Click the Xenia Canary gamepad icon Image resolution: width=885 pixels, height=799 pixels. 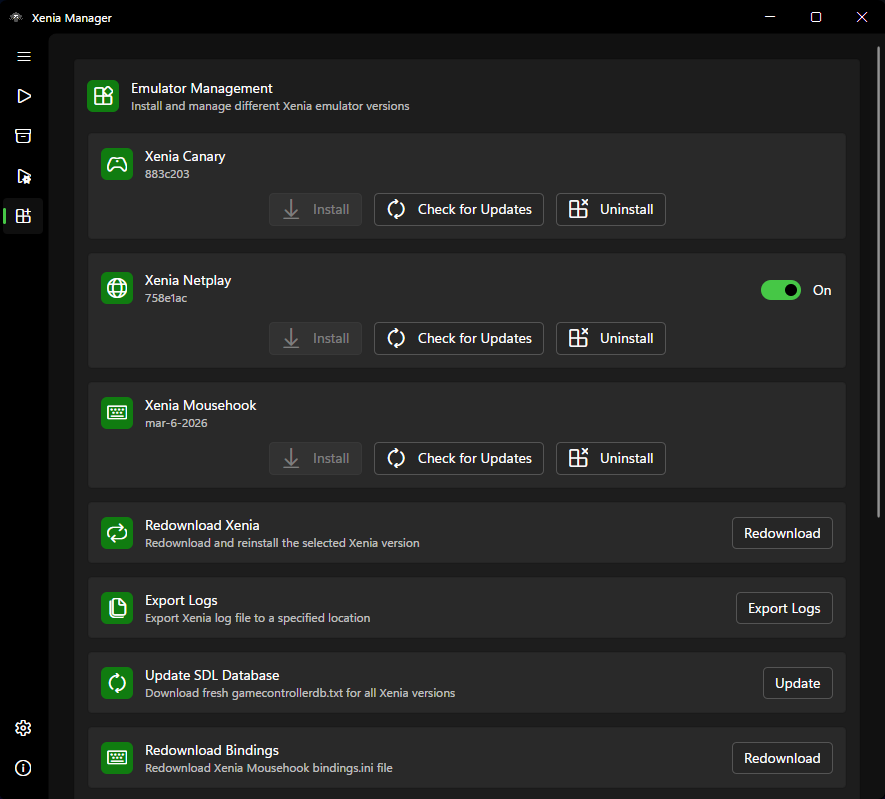[x=117, y=164]
